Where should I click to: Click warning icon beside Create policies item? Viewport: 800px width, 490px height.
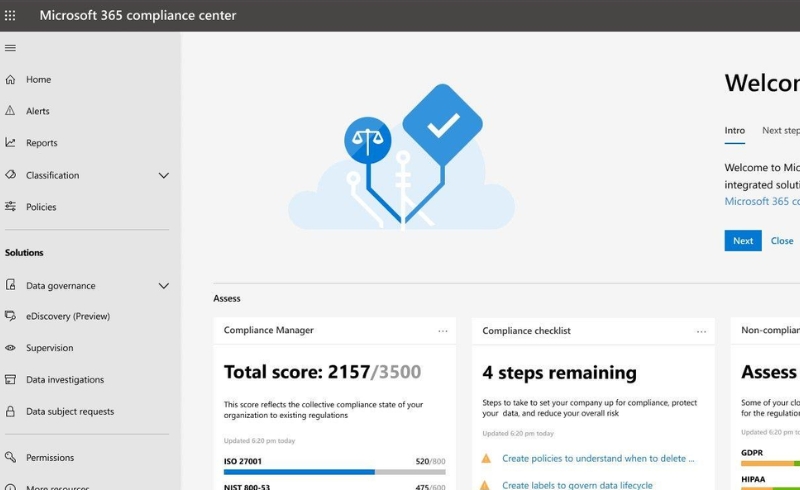486,458
